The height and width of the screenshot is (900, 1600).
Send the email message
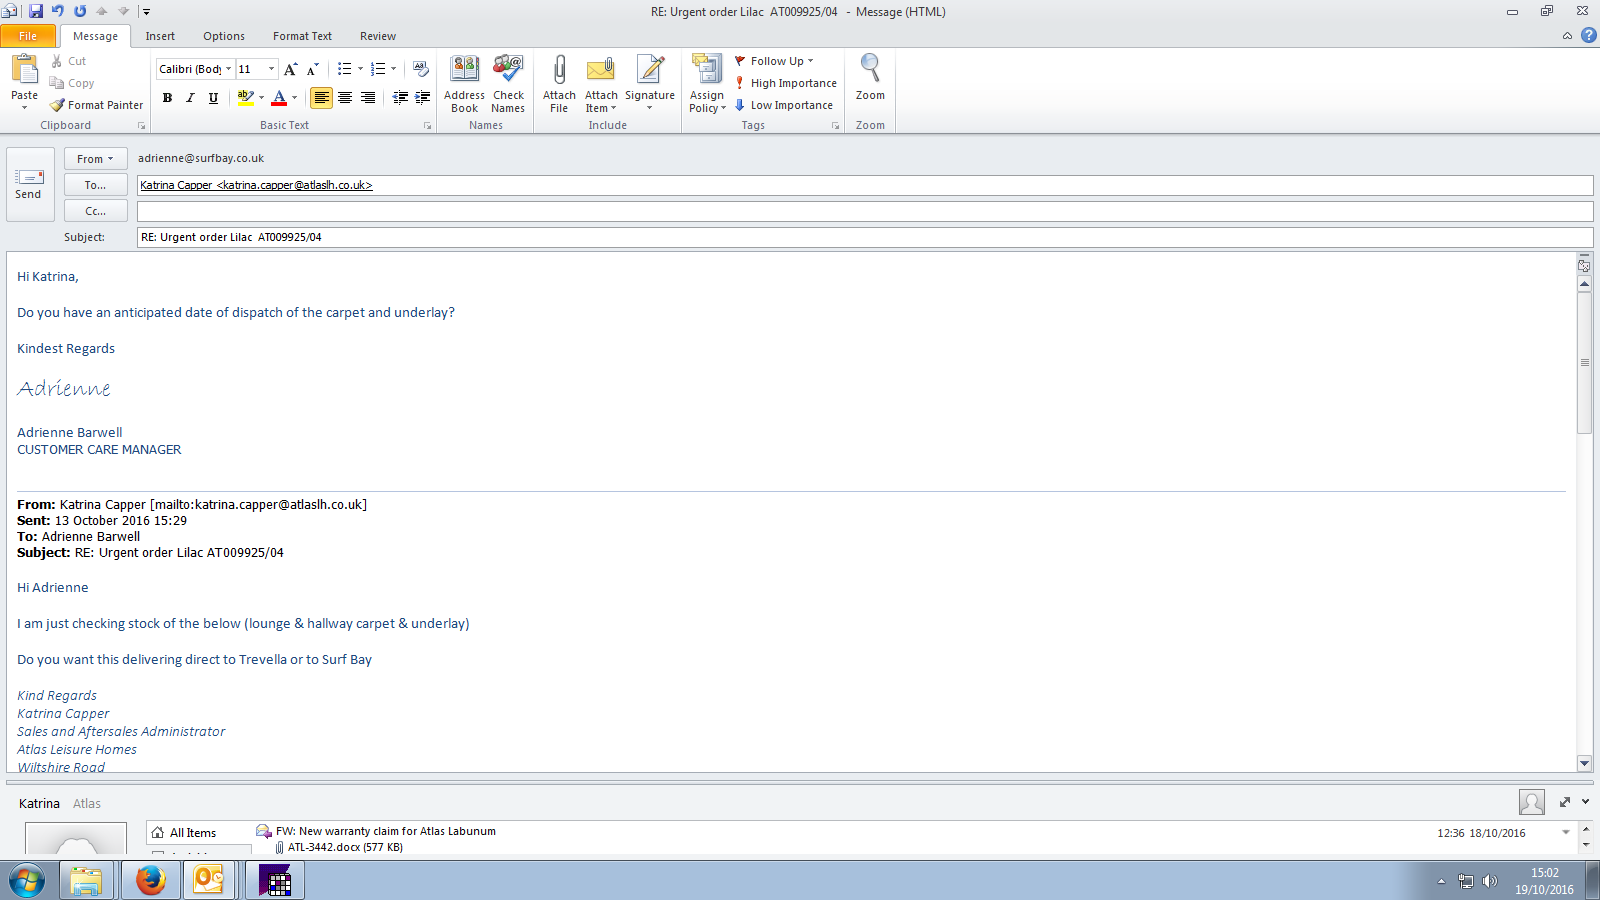28,184
